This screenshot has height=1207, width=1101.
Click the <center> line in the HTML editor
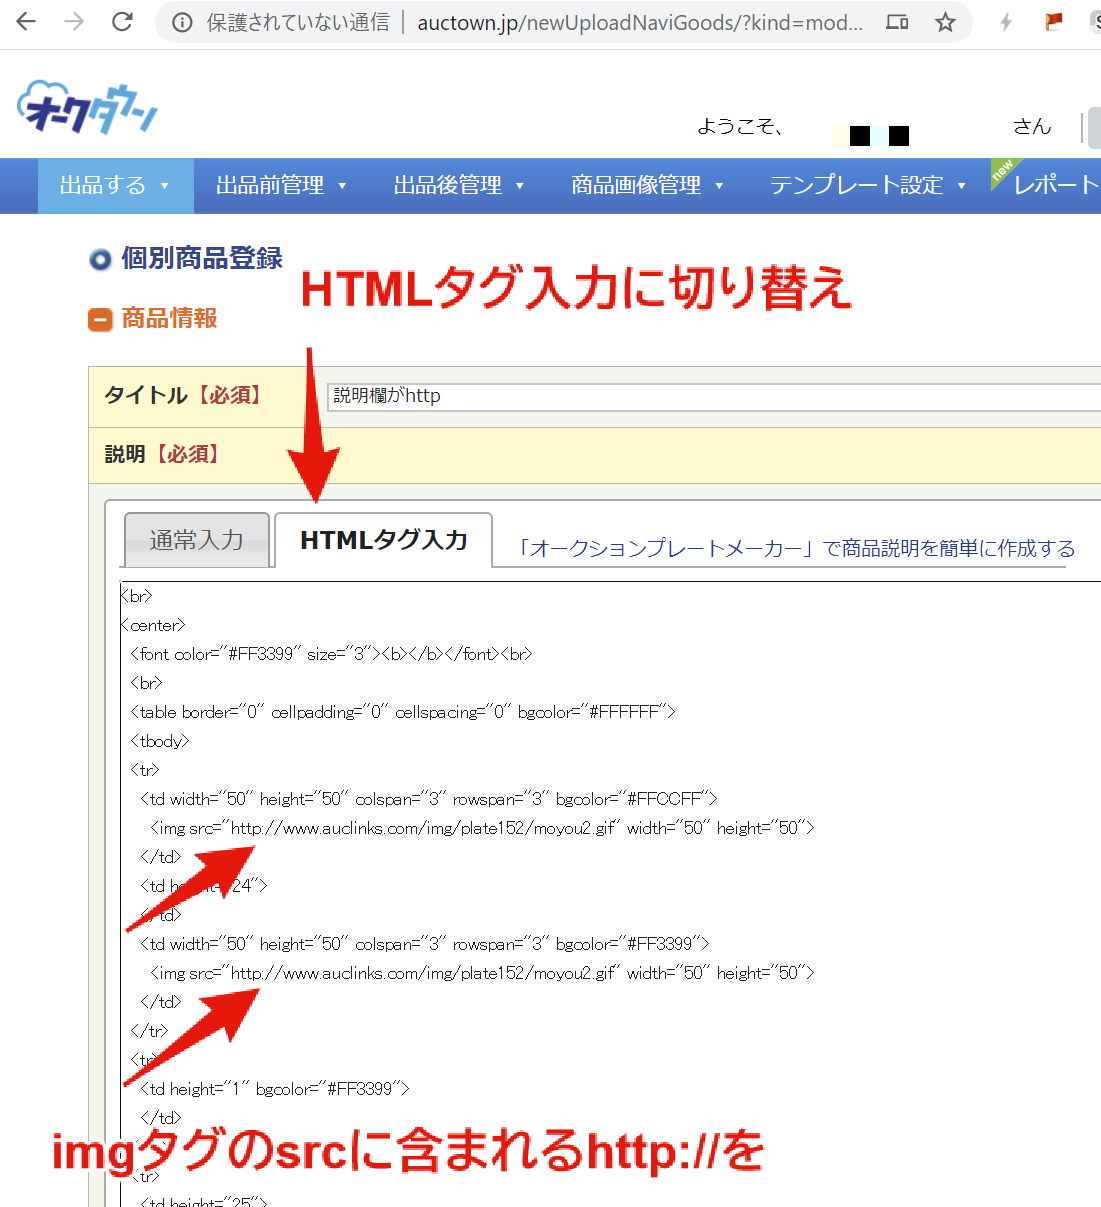click(x=153, y=625)
